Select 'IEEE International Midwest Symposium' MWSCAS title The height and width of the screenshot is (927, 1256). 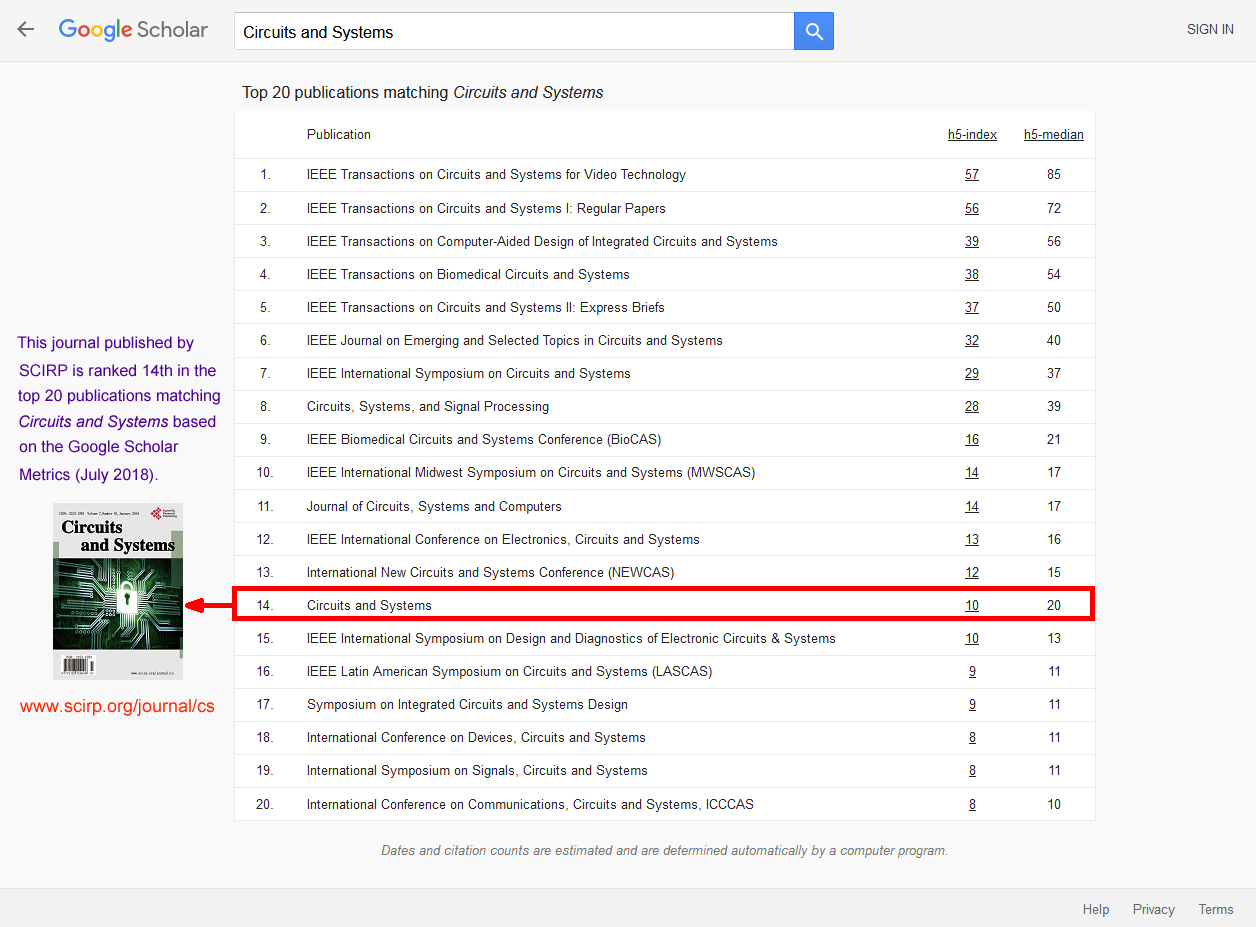(x=531, y=472)
